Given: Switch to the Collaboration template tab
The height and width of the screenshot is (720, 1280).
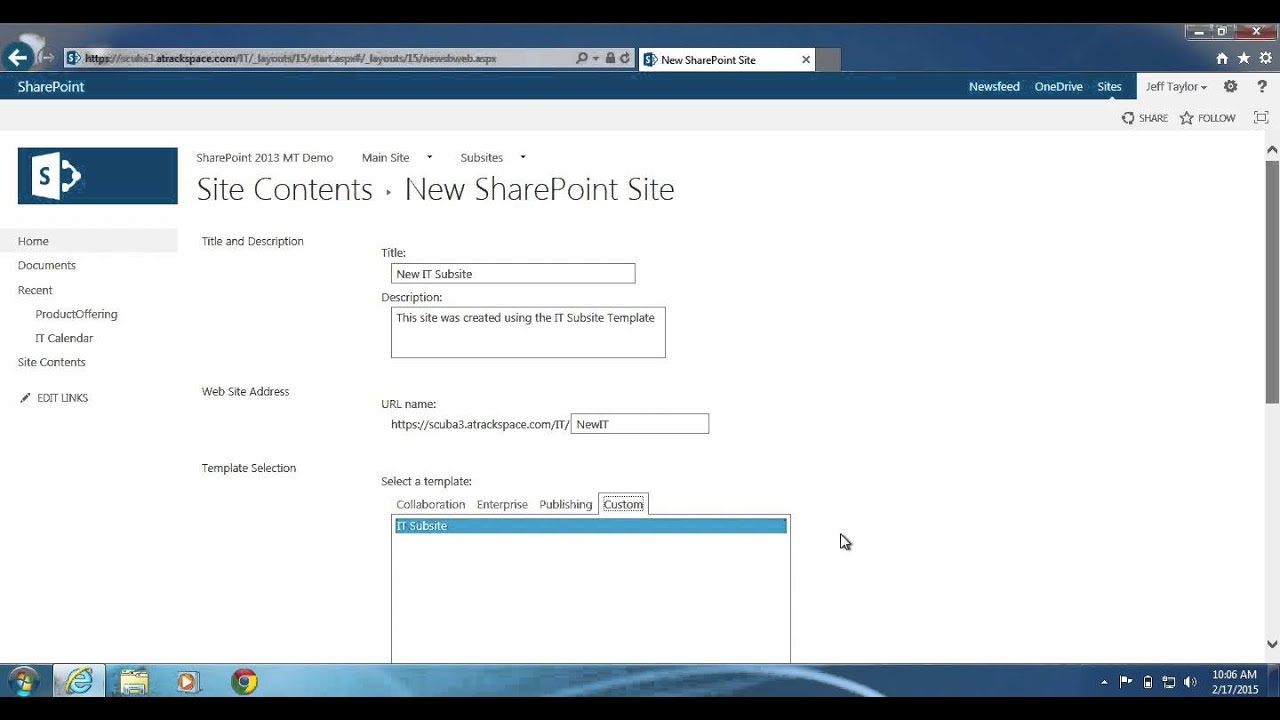Looking at the screenshot, I should coord(431,504).
